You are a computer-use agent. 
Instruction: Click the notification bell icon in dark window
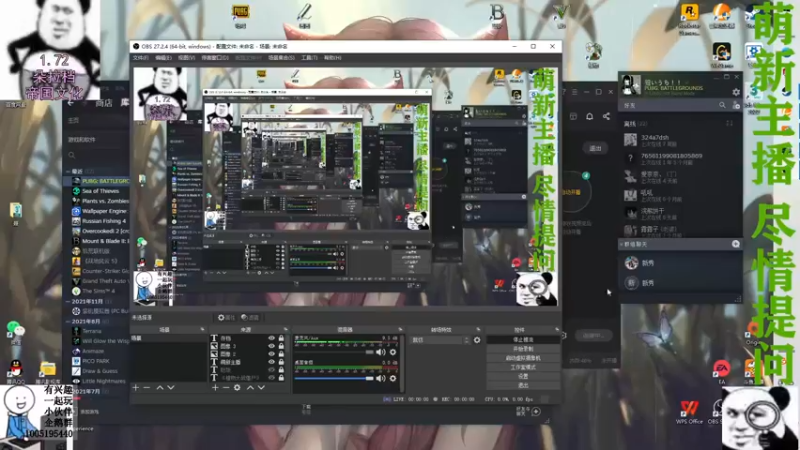click(x=589, y=116)
